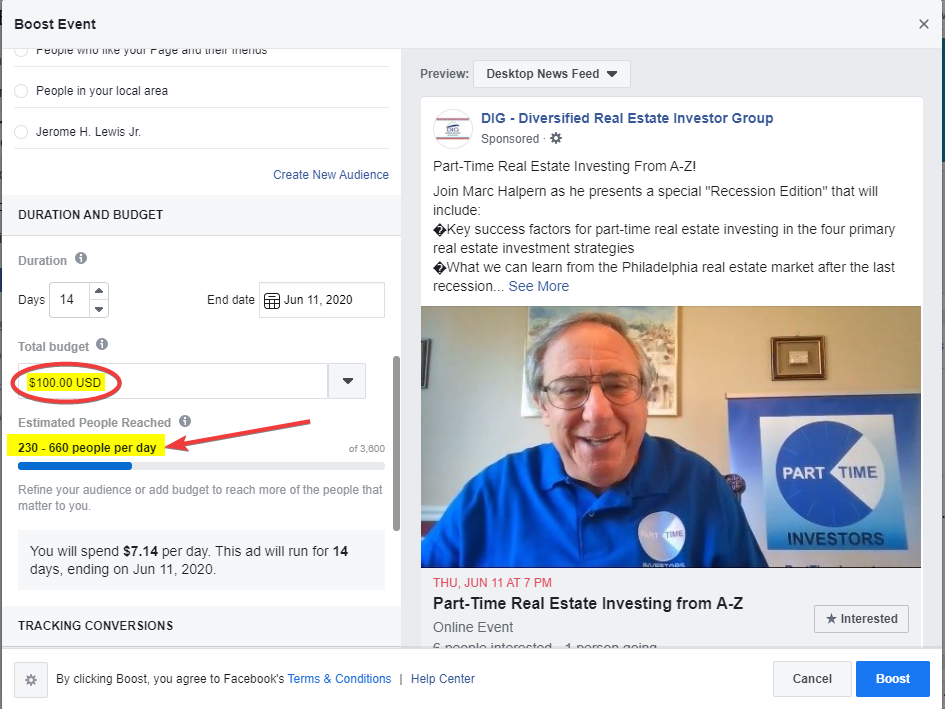945x709 pixels.
Task: Open the Desktop News Feed preview dropdown
Action: (551, 74)
